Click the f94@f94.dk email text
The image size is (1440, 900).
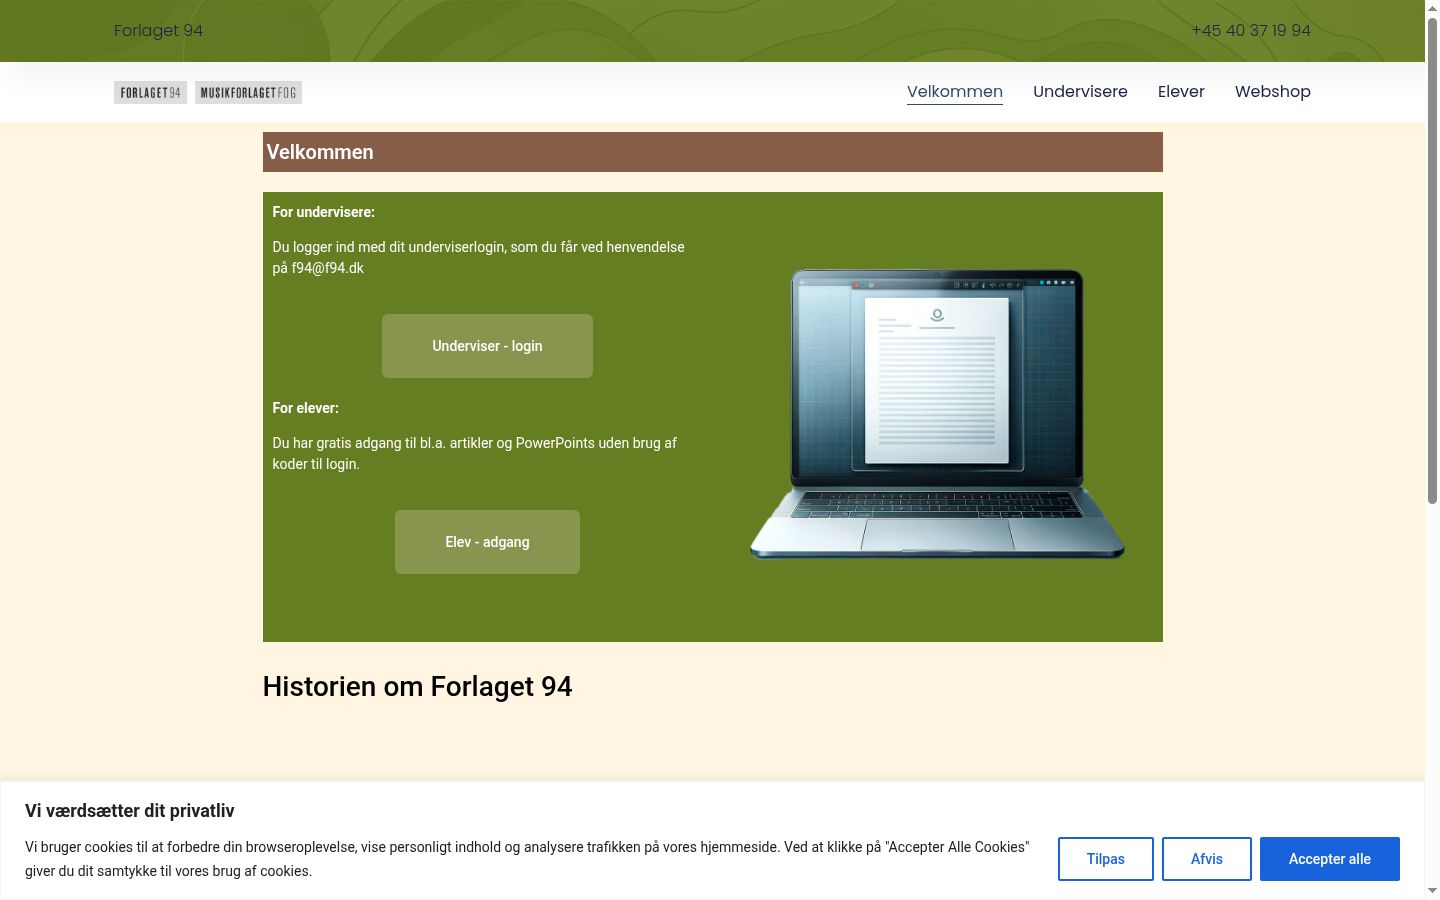click(328, 268)
